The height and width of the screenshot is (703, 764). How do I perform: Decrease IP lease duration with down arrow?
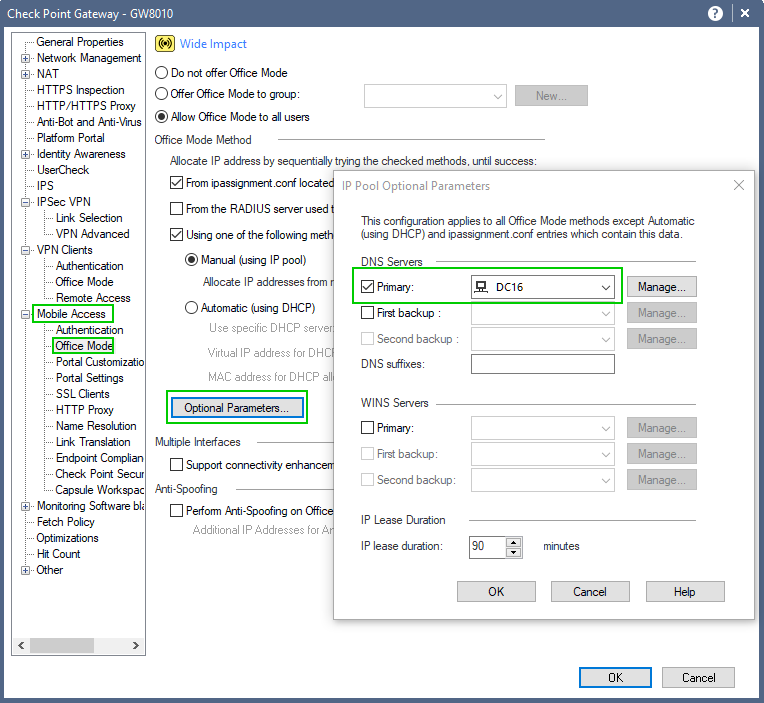tap(514, 552)
